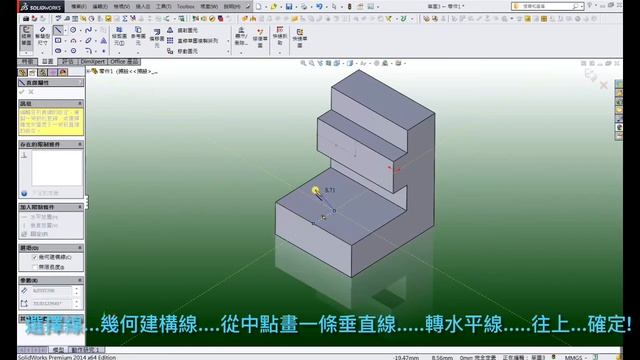The width and height of the screenshot is (640, 360).
Task: Open the Edit (編輯) menu
Action: 100,7
